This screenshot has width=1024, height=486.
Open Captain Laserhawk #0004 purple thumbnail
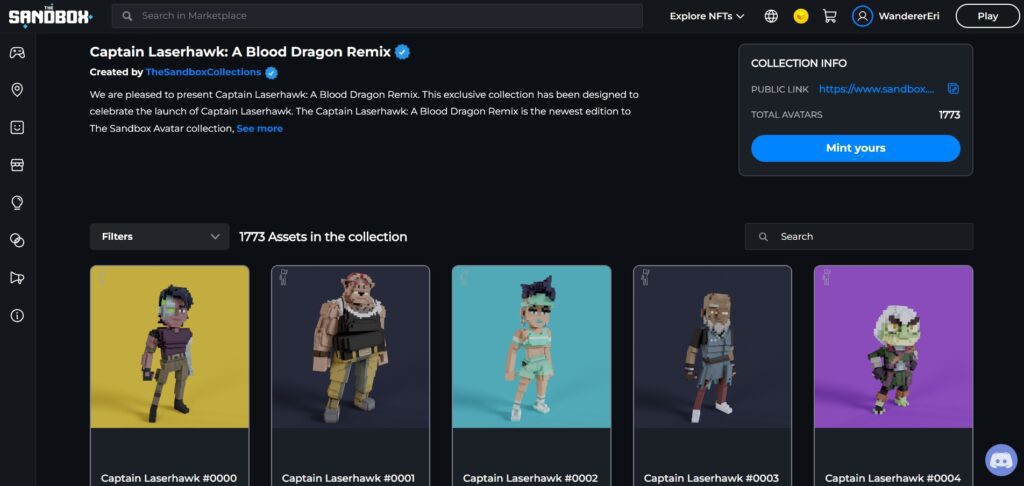(893, 347)
